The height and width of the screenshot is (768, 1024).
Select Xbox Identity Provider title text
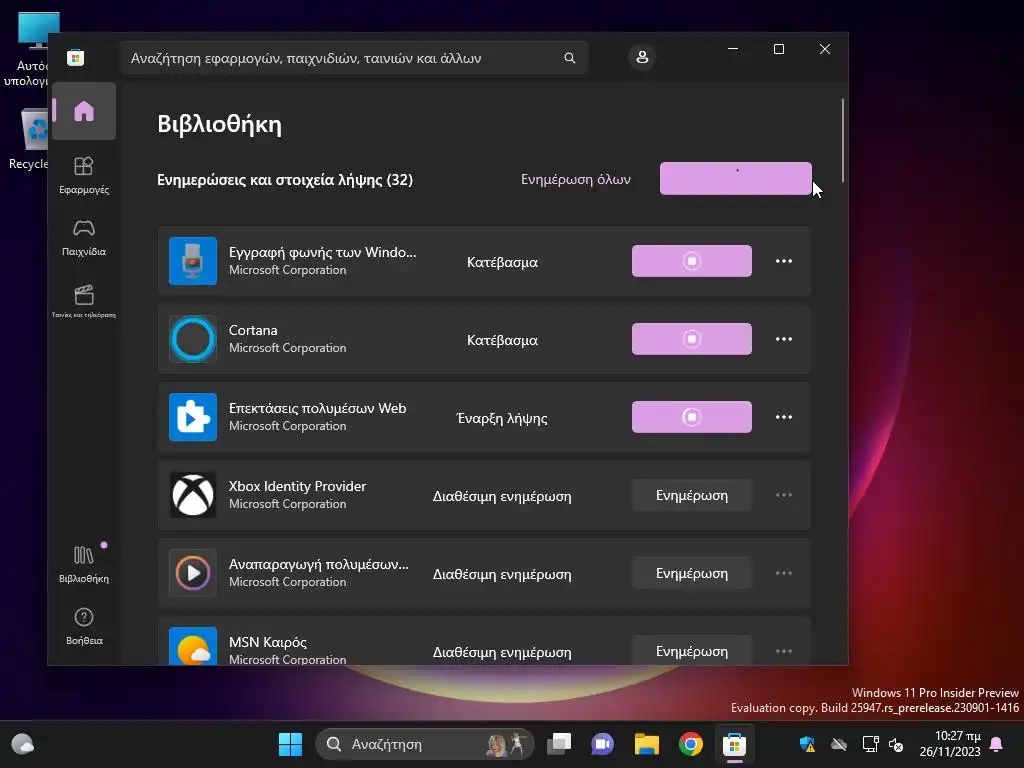tap(297, 486)
